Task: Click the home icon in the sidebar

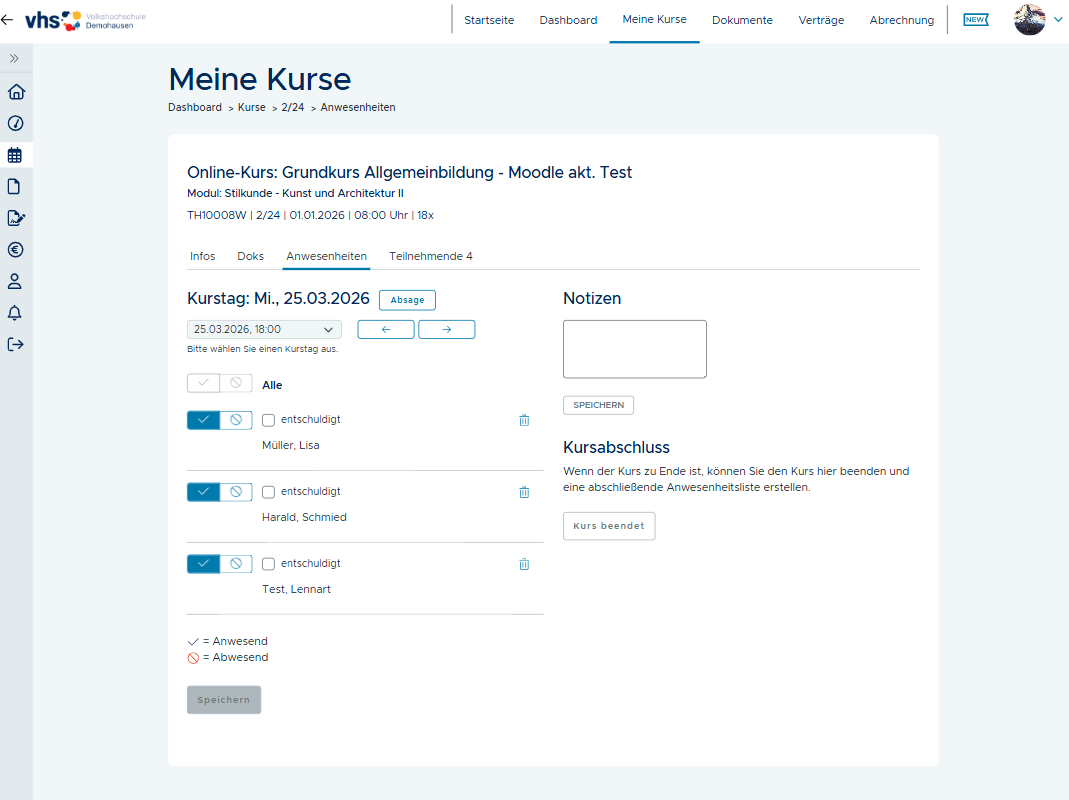Action: [x=15, y=92]
